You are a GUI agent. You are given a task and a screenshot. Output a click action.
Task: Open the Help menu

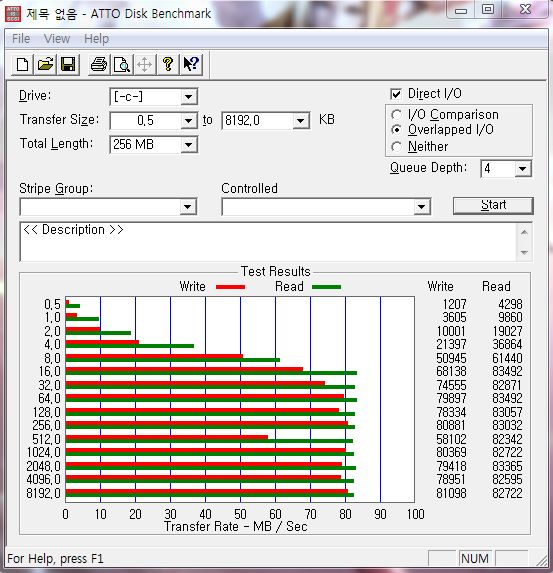96,39
